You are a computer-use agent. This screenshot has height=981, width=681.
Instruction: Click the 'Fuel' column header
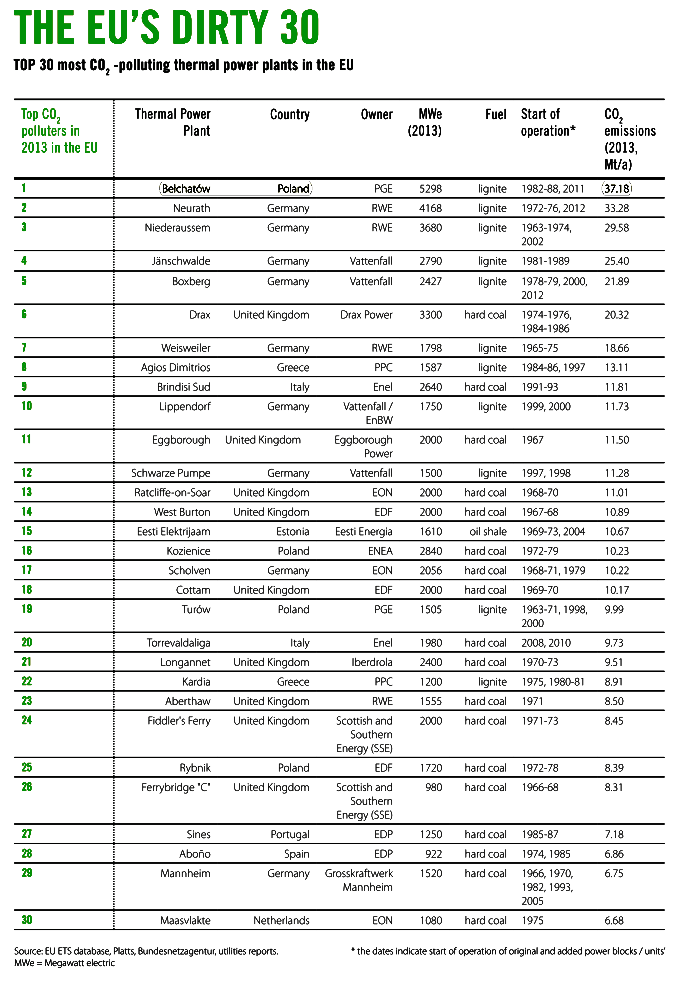point(496,115)
